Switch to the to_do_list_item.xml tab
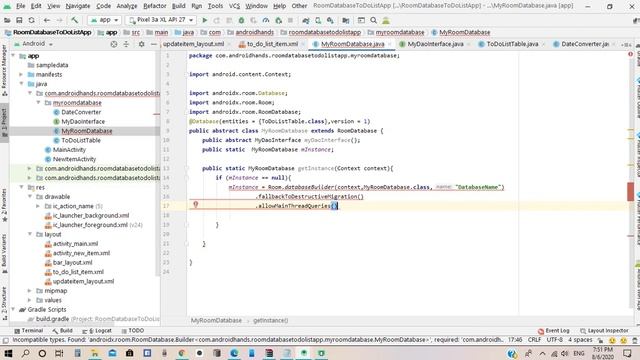 (272, 44)
